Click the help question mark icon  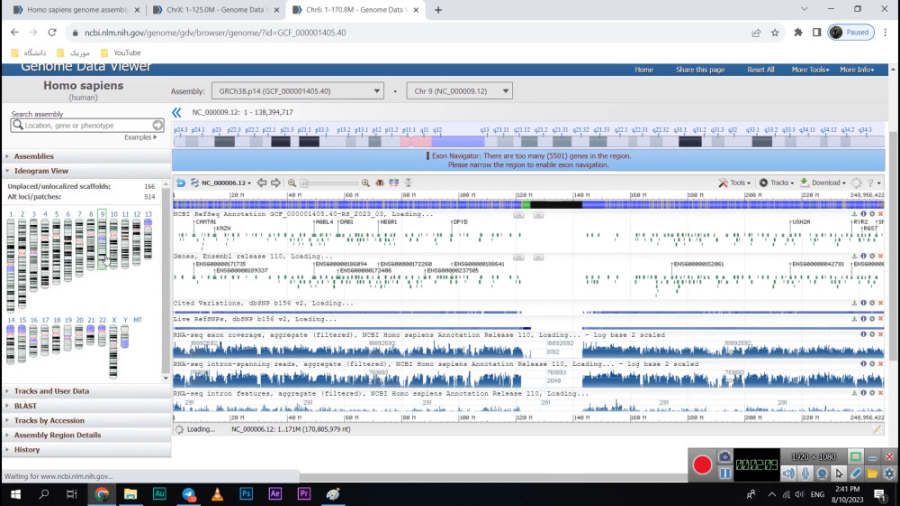[x=871, y=183]
